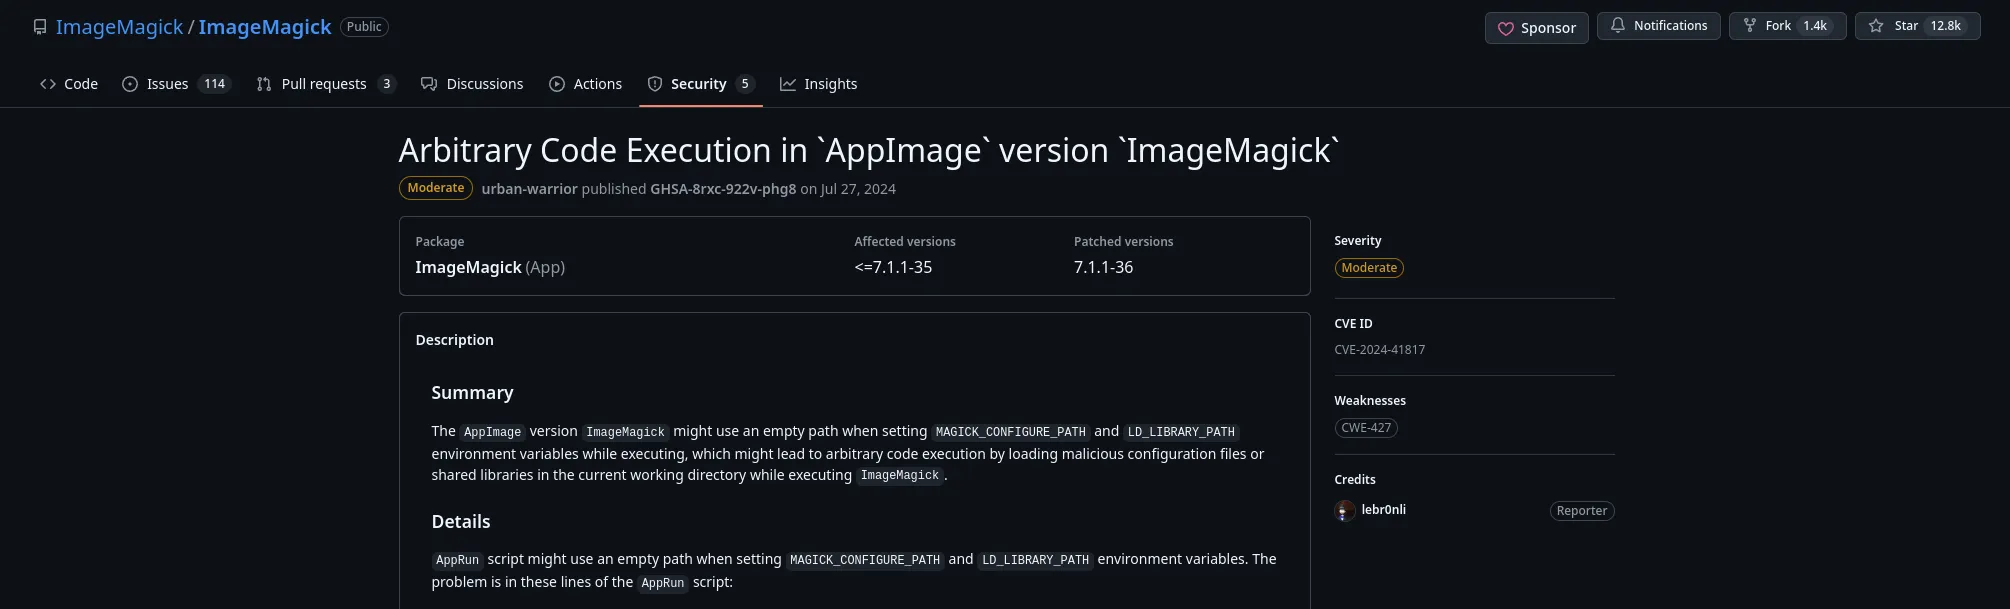This screenshot has width=2010, height=609.
Task: Click the ImageMagick (App) package name
Action: click(490, 267)
